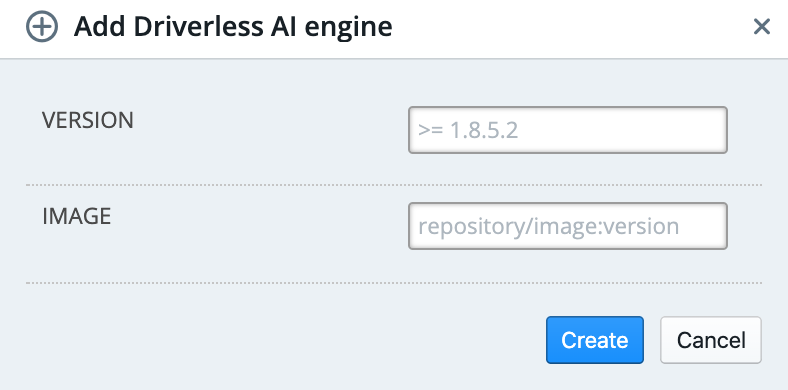Abort engine creation via Cancel
Viewport: 788px width, 390px height.
711,340
